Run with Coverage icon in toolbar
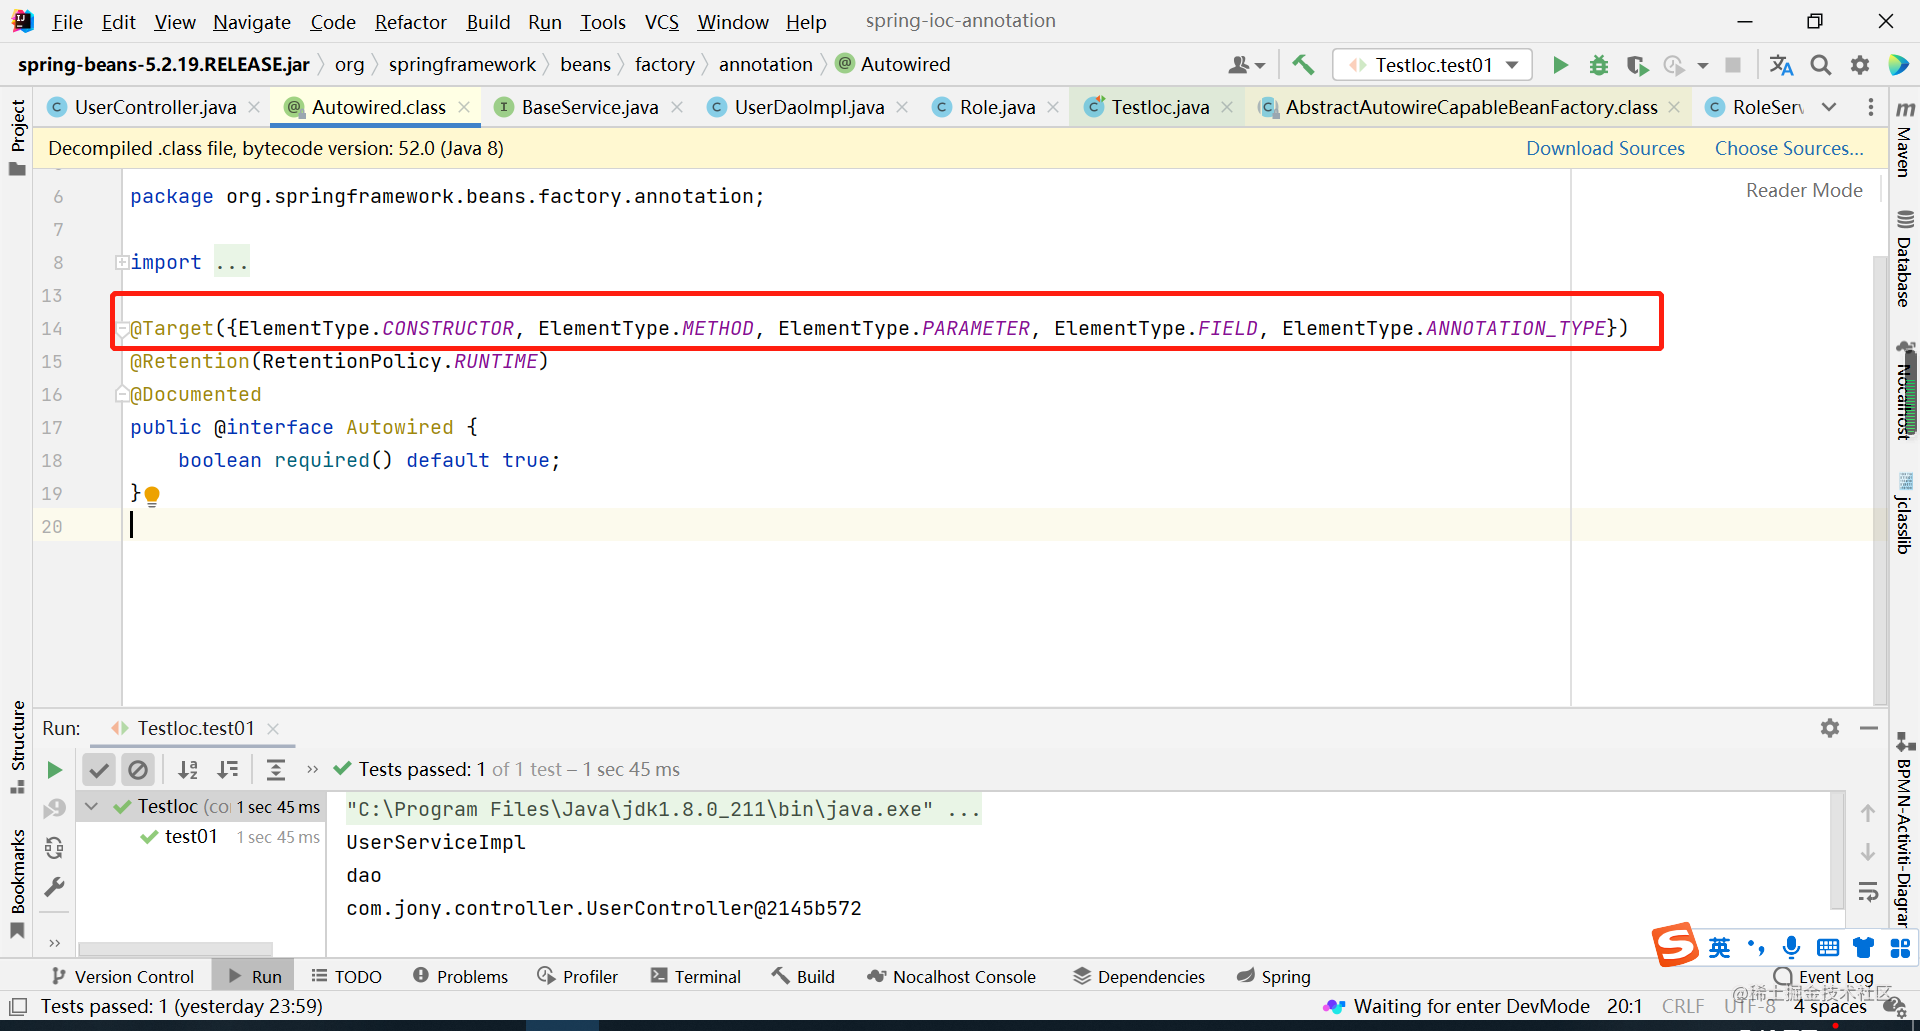Image resolution: width=1920 pixels, height=1031 pixels. 1637,65
